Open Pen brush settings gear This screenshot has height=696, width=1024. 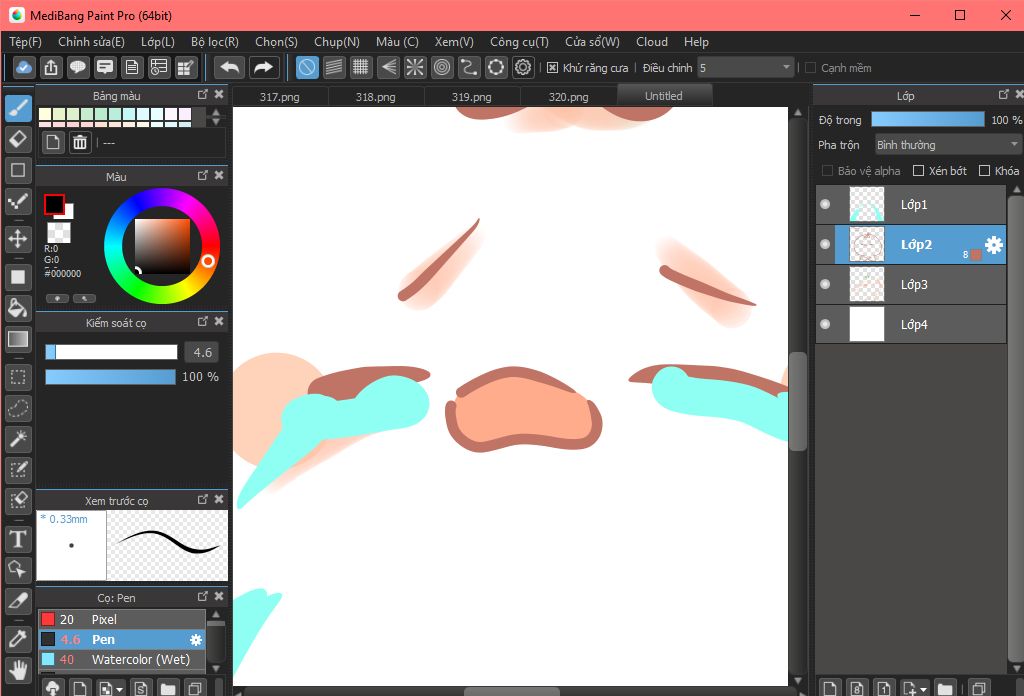(195, 640)
